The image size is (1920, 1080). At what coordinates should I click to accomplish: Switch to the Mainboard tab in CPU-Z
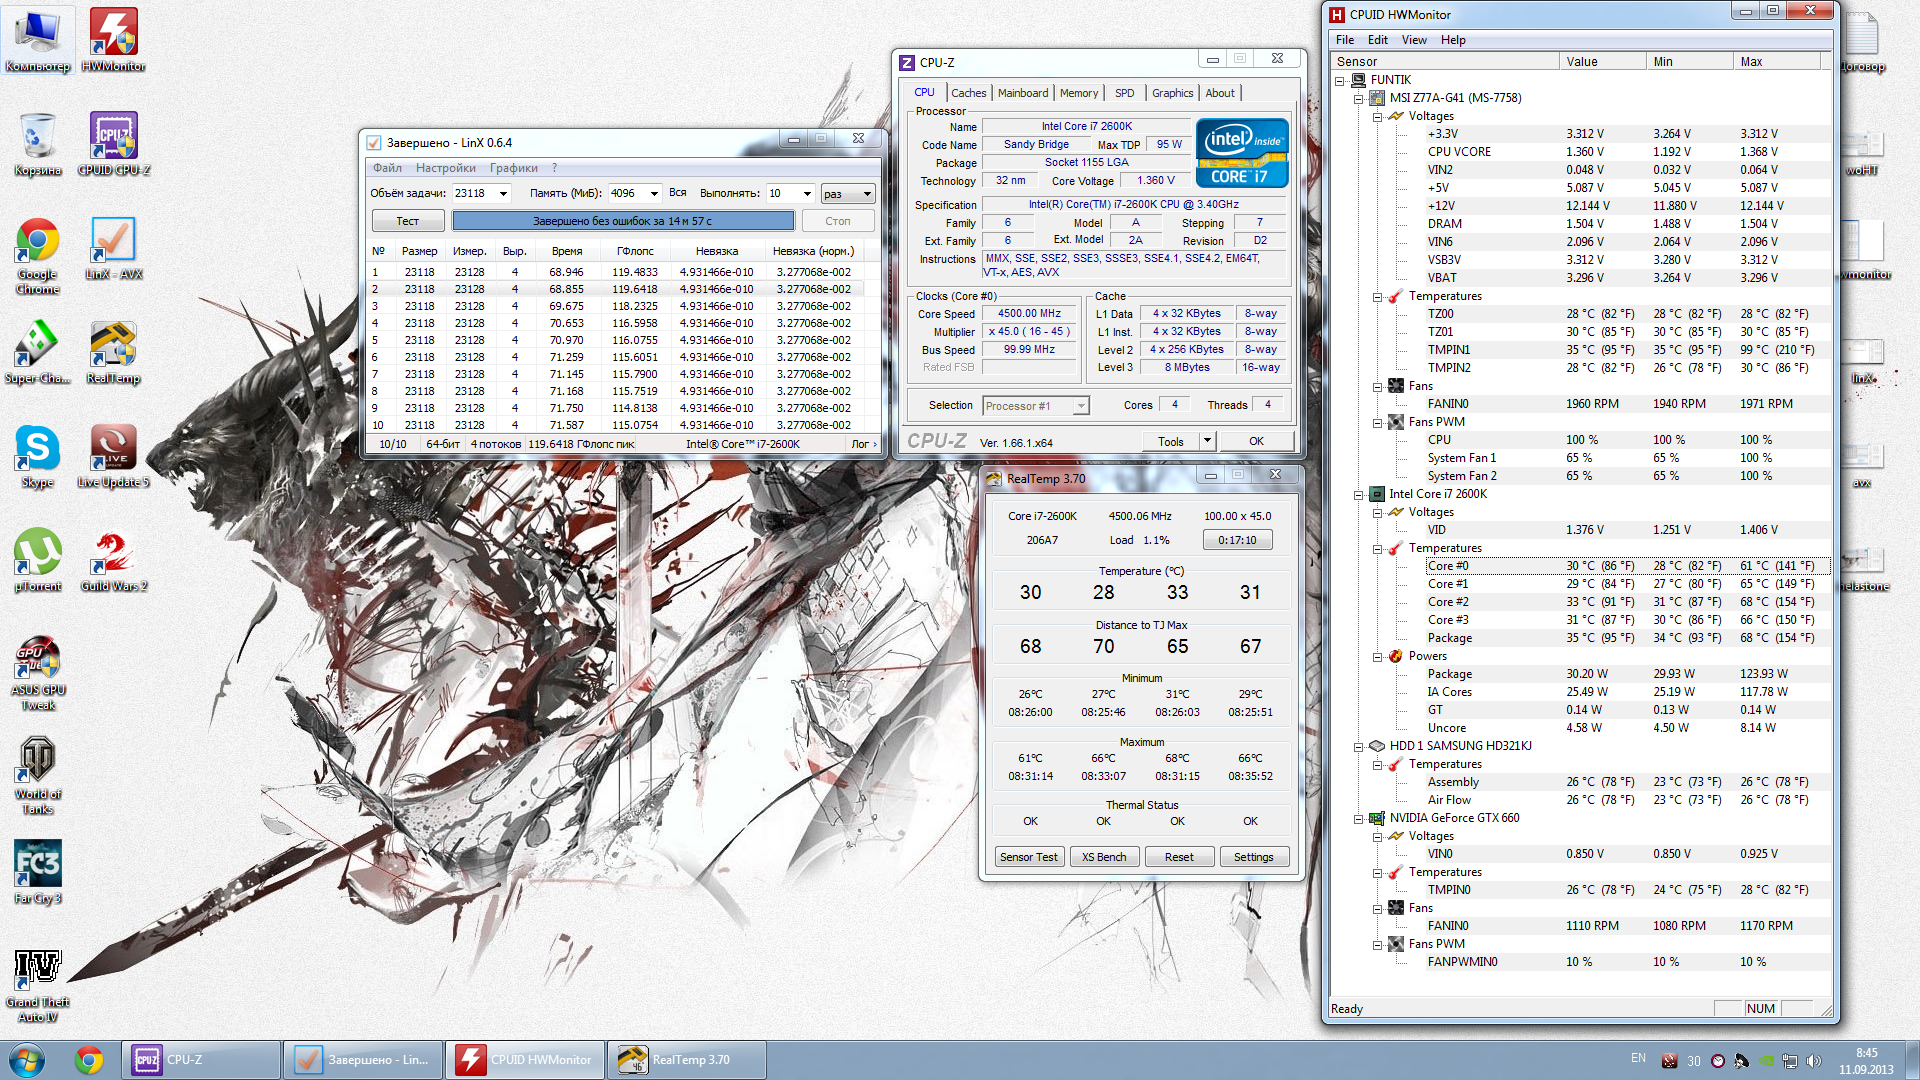(x=1022, y=93)
